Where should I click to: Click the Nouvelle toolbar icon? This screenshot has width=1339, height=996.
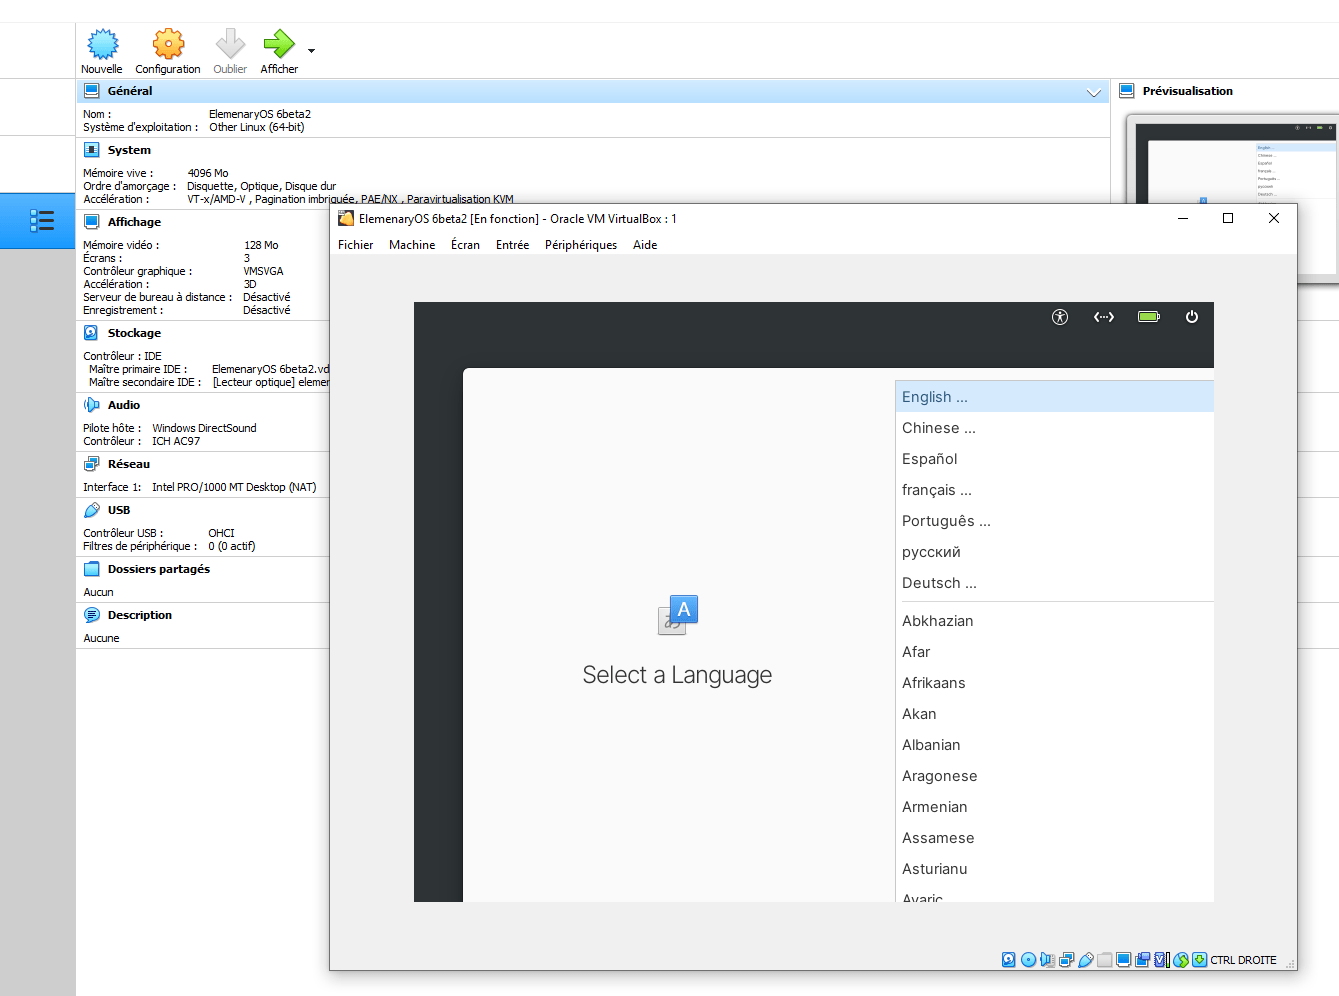[x=102, y=44]
